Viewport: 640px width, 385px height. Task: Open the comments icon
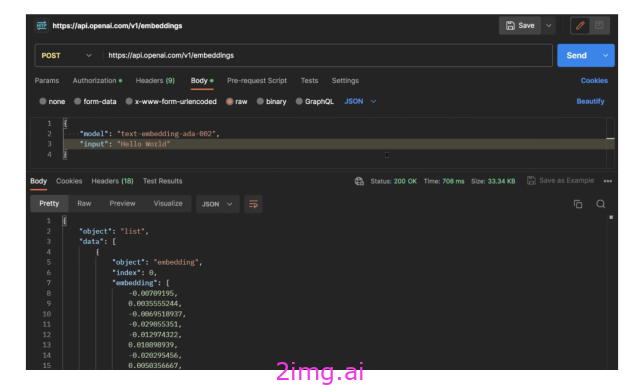click(x=599, y=26)
